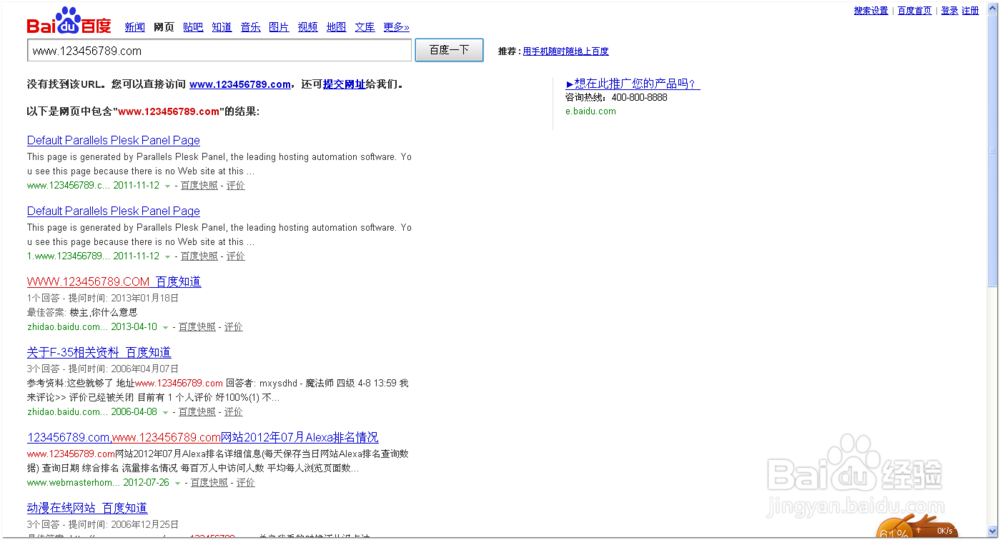The image size is (1000, 540).
Task: Open the 提交网址 submit URL link
Action: (344, 84)
